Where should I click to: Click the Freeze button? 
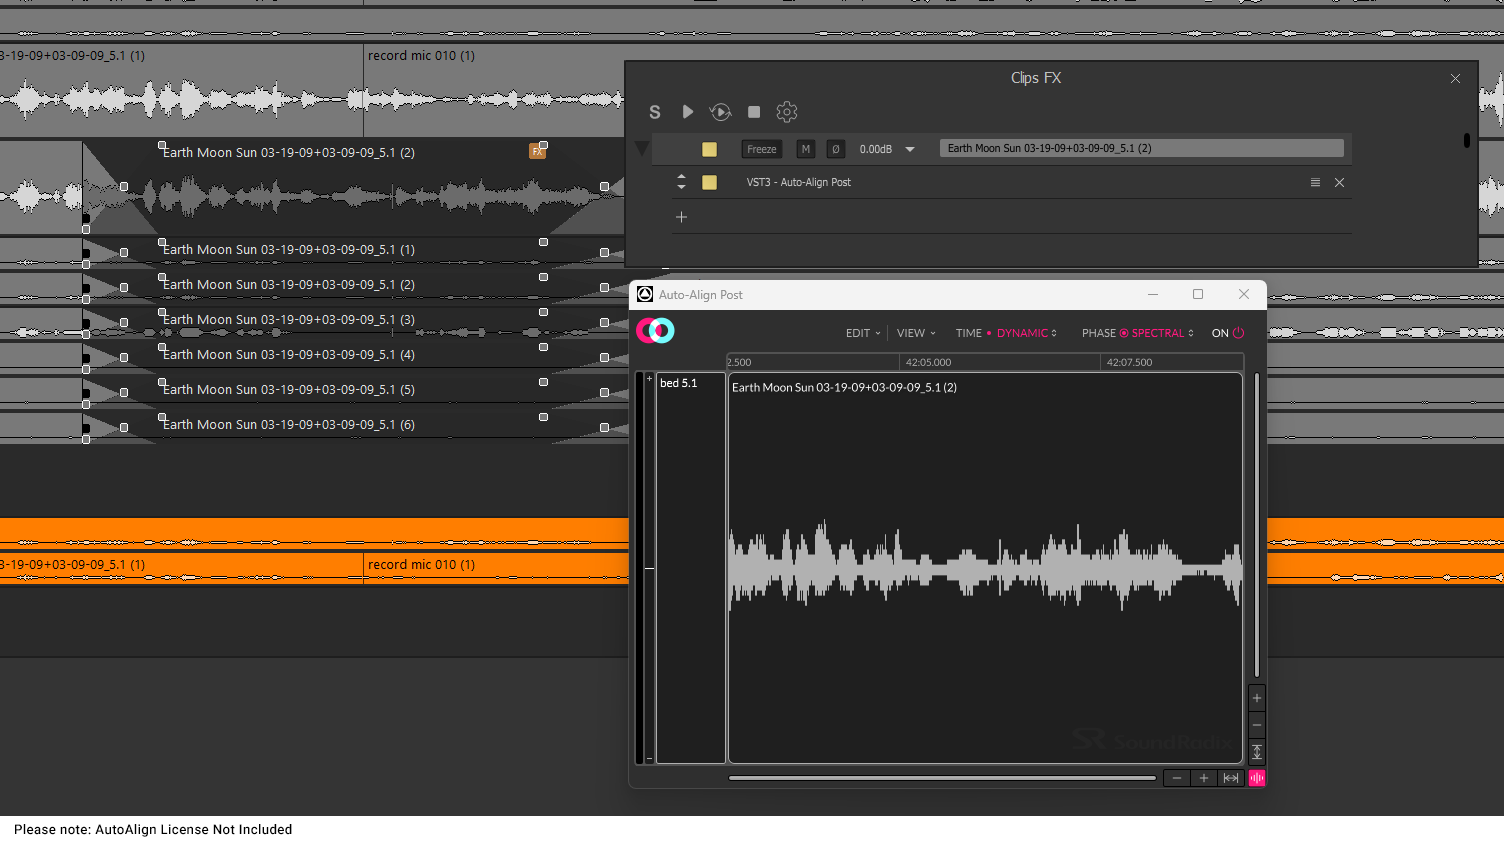(761, 148)
